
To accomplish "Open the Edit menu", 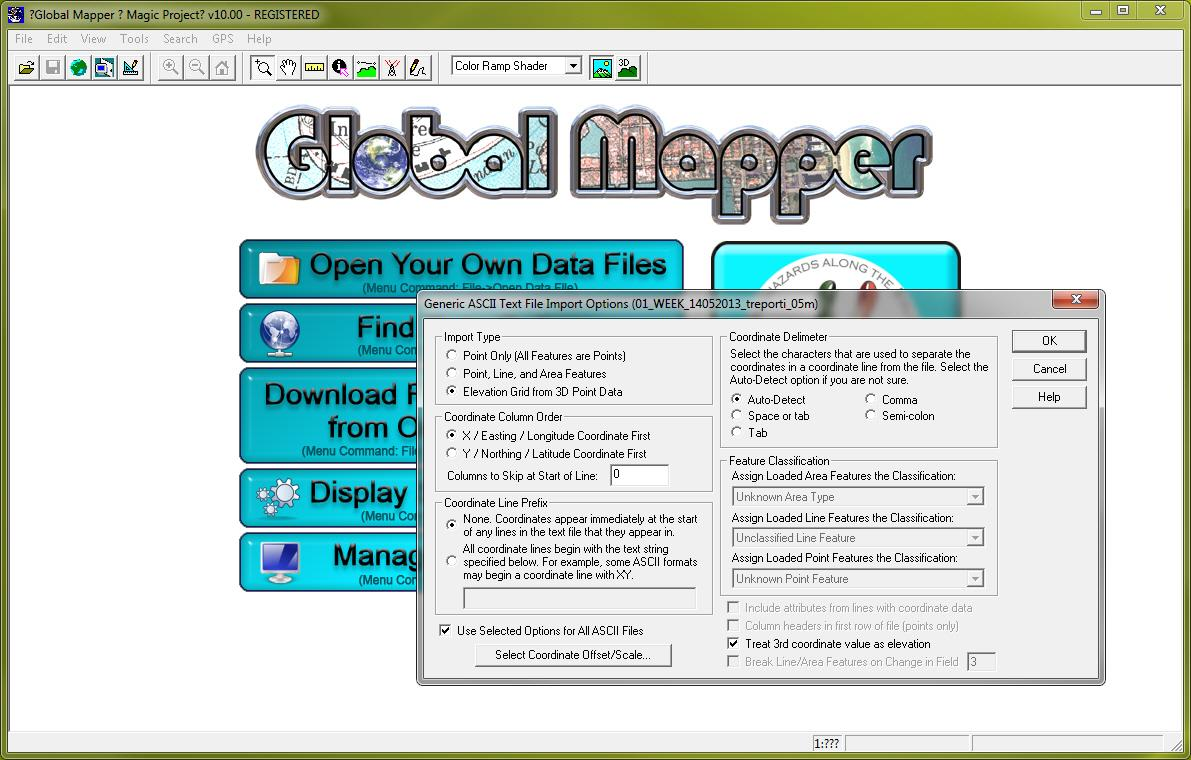I will [x=57, y=39].
